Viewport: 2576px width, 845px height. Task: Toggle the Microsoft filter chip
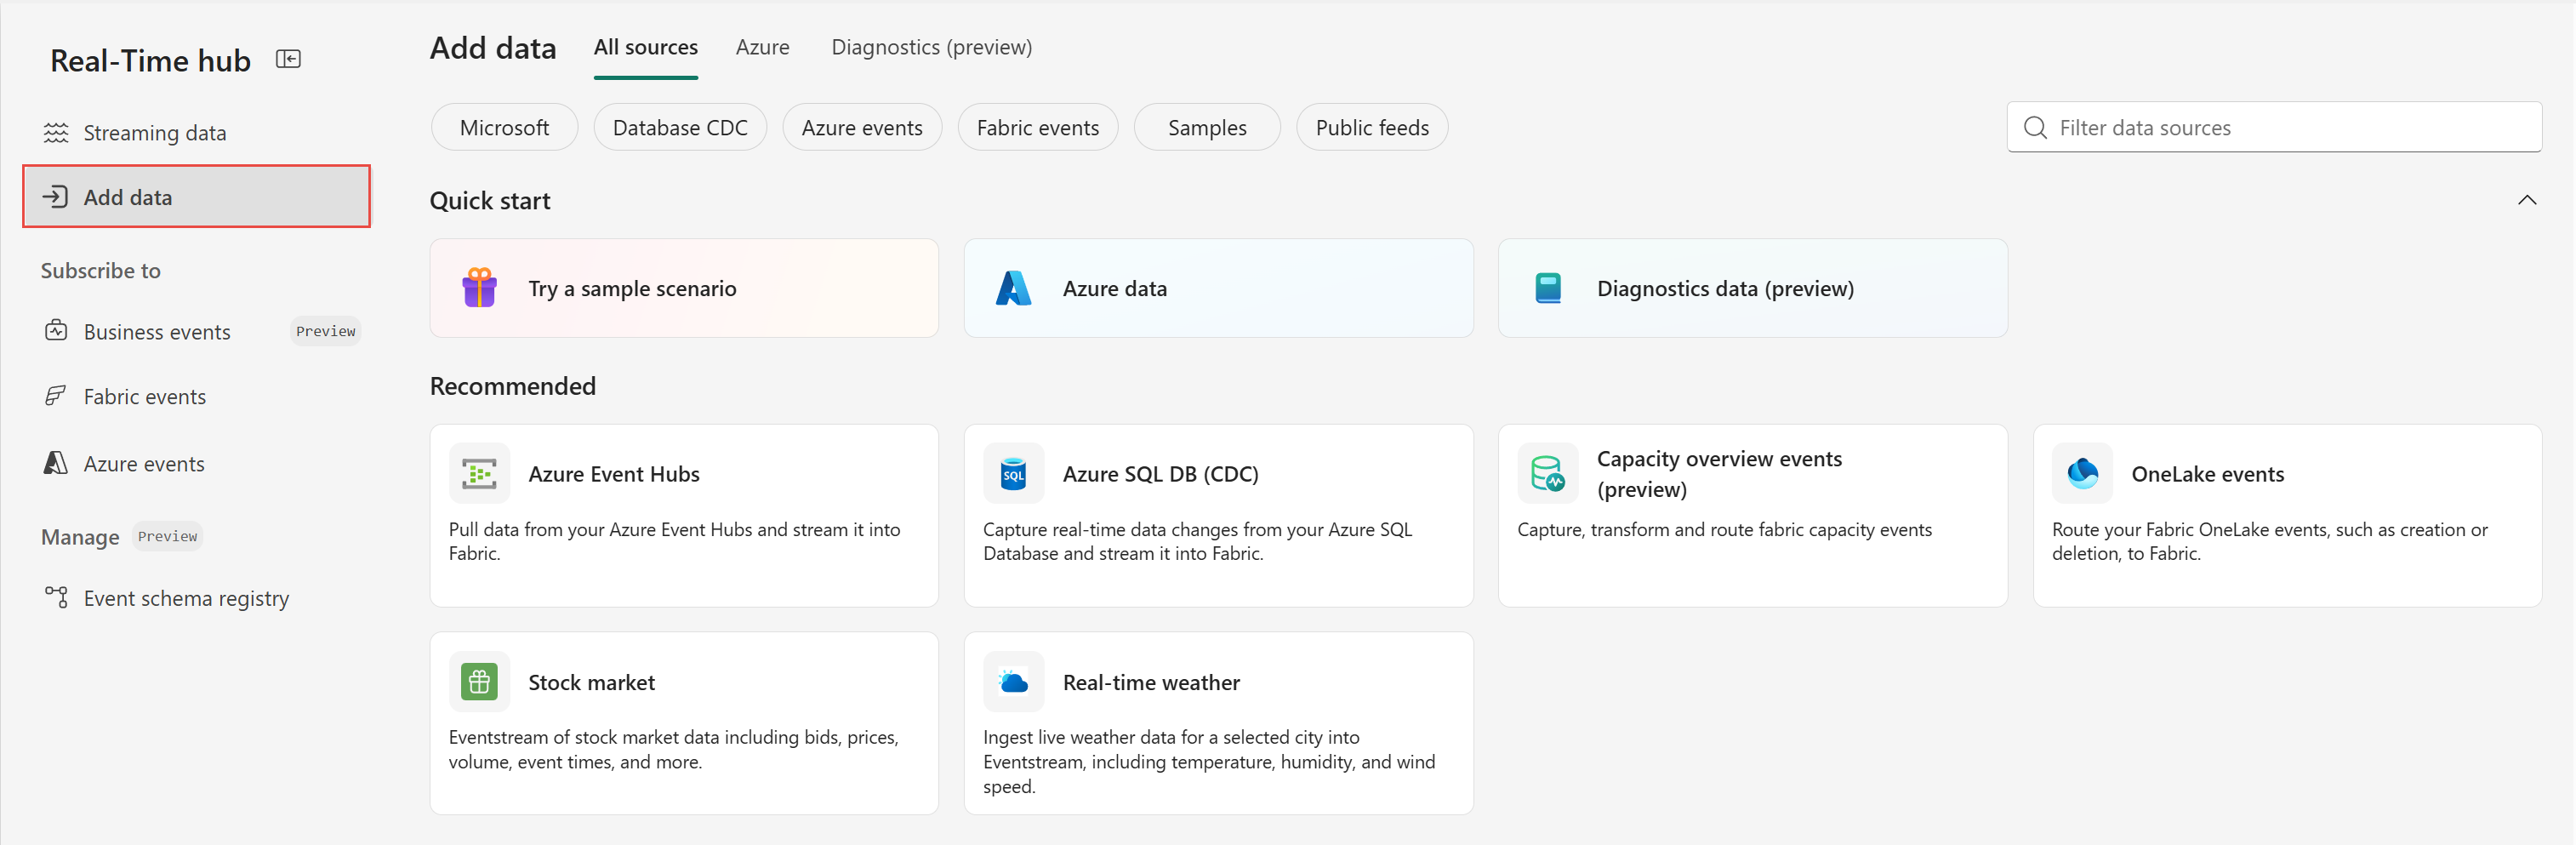(x=504, y=128)
